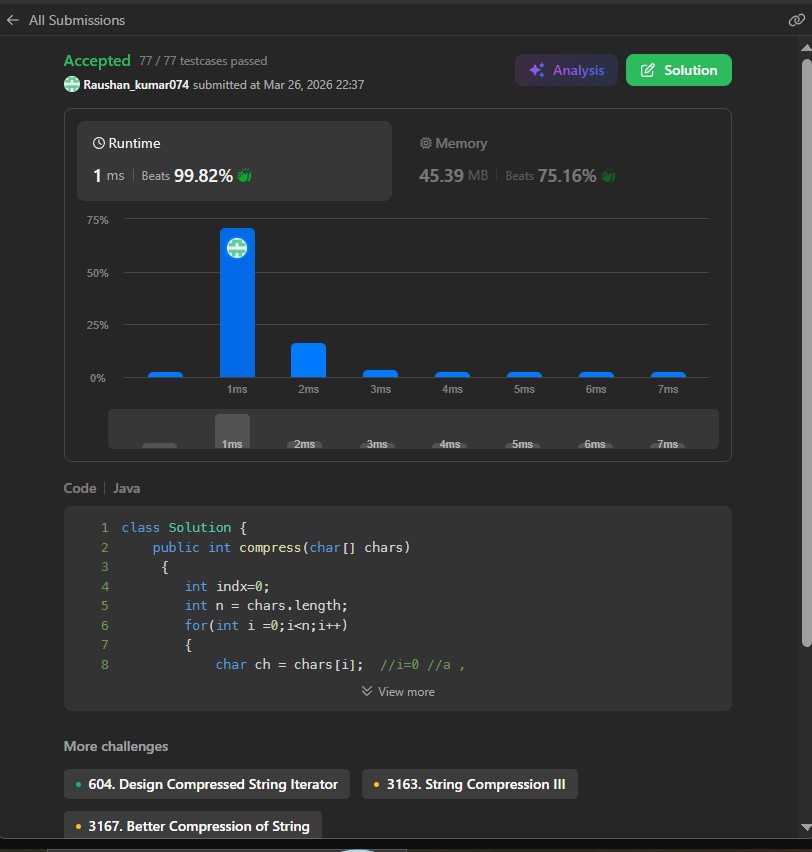Copy submission link using the chain icon

click(795, 20)
